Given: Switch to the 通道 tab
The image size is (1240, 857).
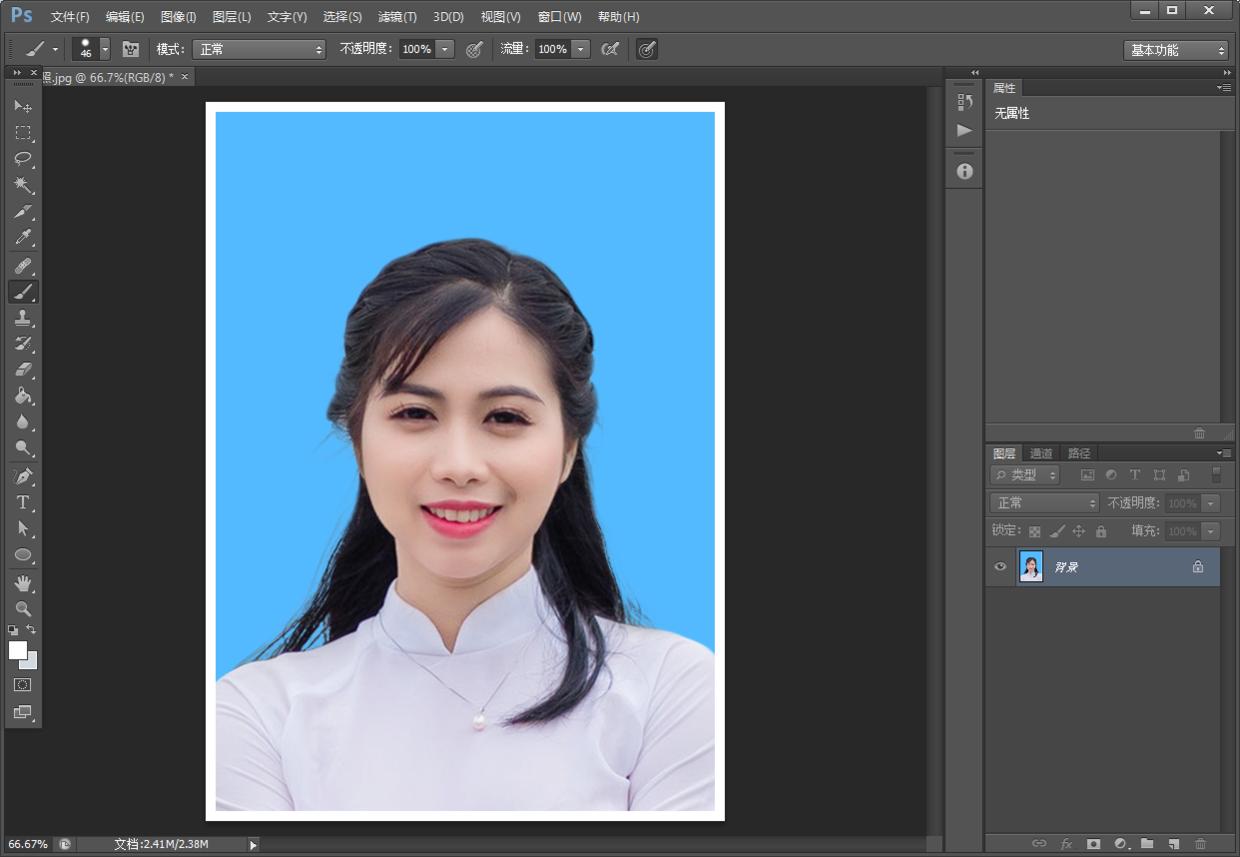Looking at the screenshot, I should click(x=1041, y=453).
